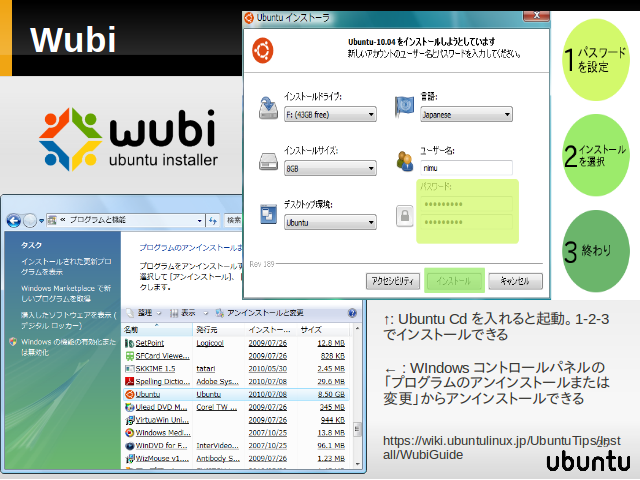Screen dimensions: 640x480
Task: Select the Ulead DVD M... program row
Action: click(236, 407)
